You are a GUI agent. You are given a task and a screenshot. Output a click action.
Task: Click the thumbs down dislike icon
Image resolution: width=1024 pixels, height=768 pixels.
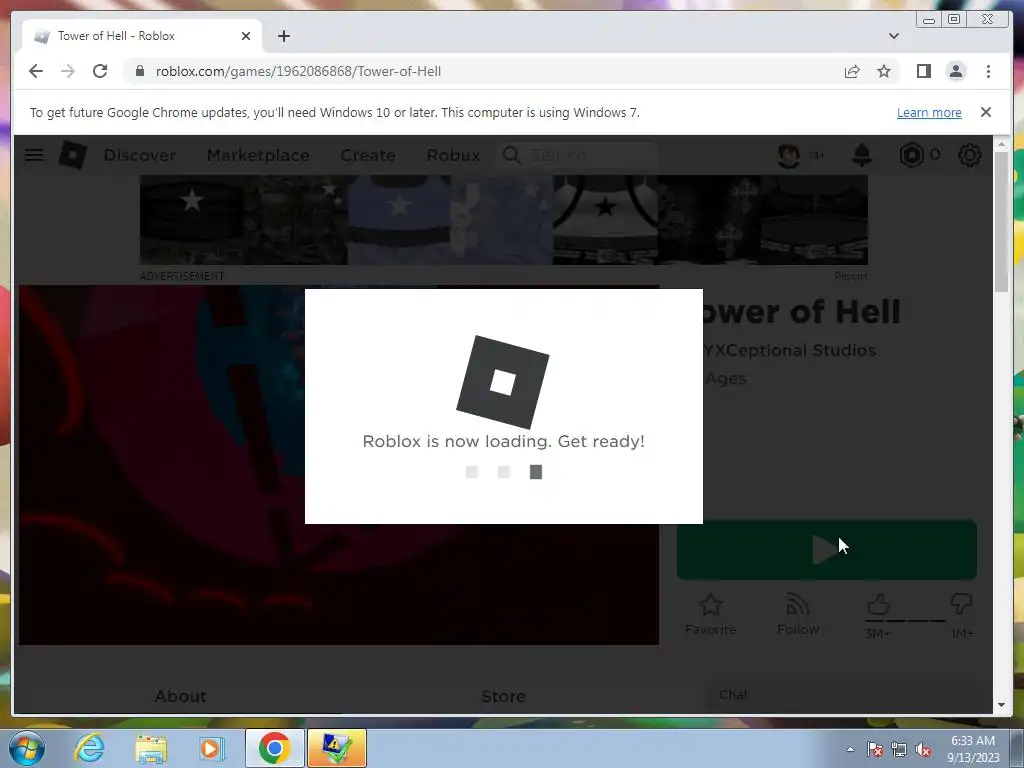point(961,603)
